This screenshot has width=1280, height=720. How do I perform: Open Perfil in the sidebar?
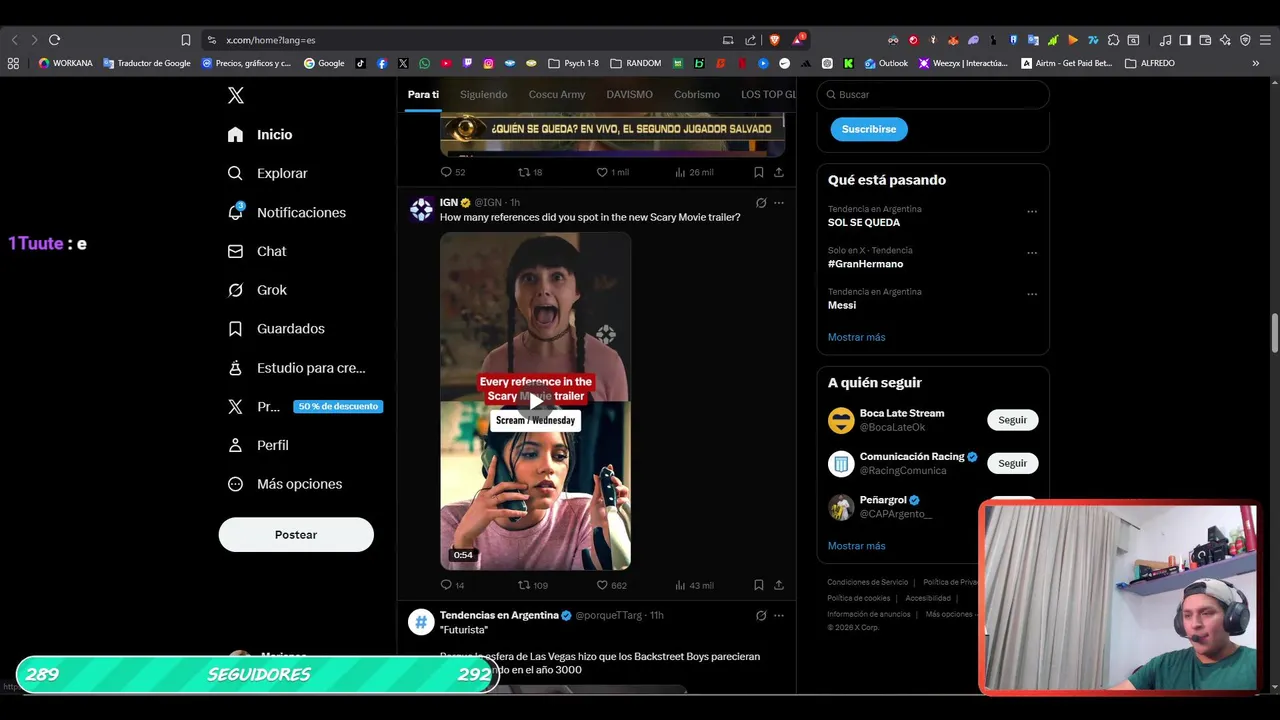tap(258, 445)
